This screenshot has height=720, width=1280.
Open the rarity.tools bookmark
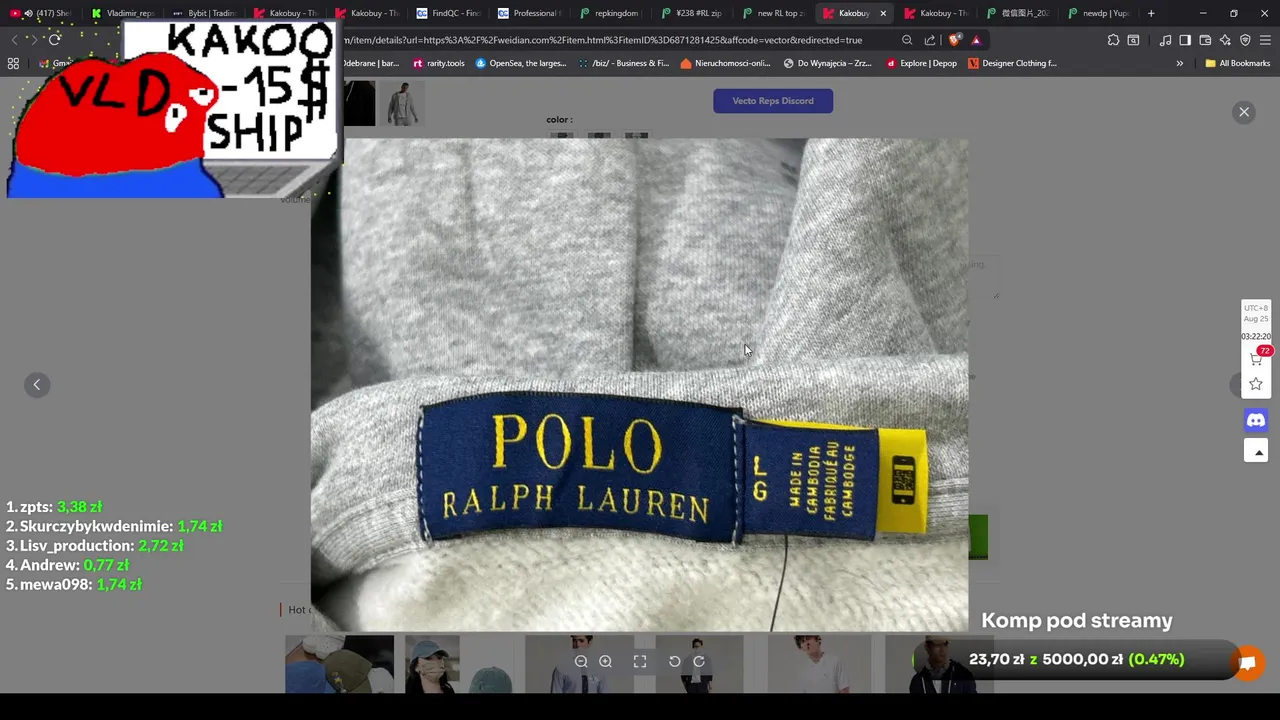coord(438,63)
